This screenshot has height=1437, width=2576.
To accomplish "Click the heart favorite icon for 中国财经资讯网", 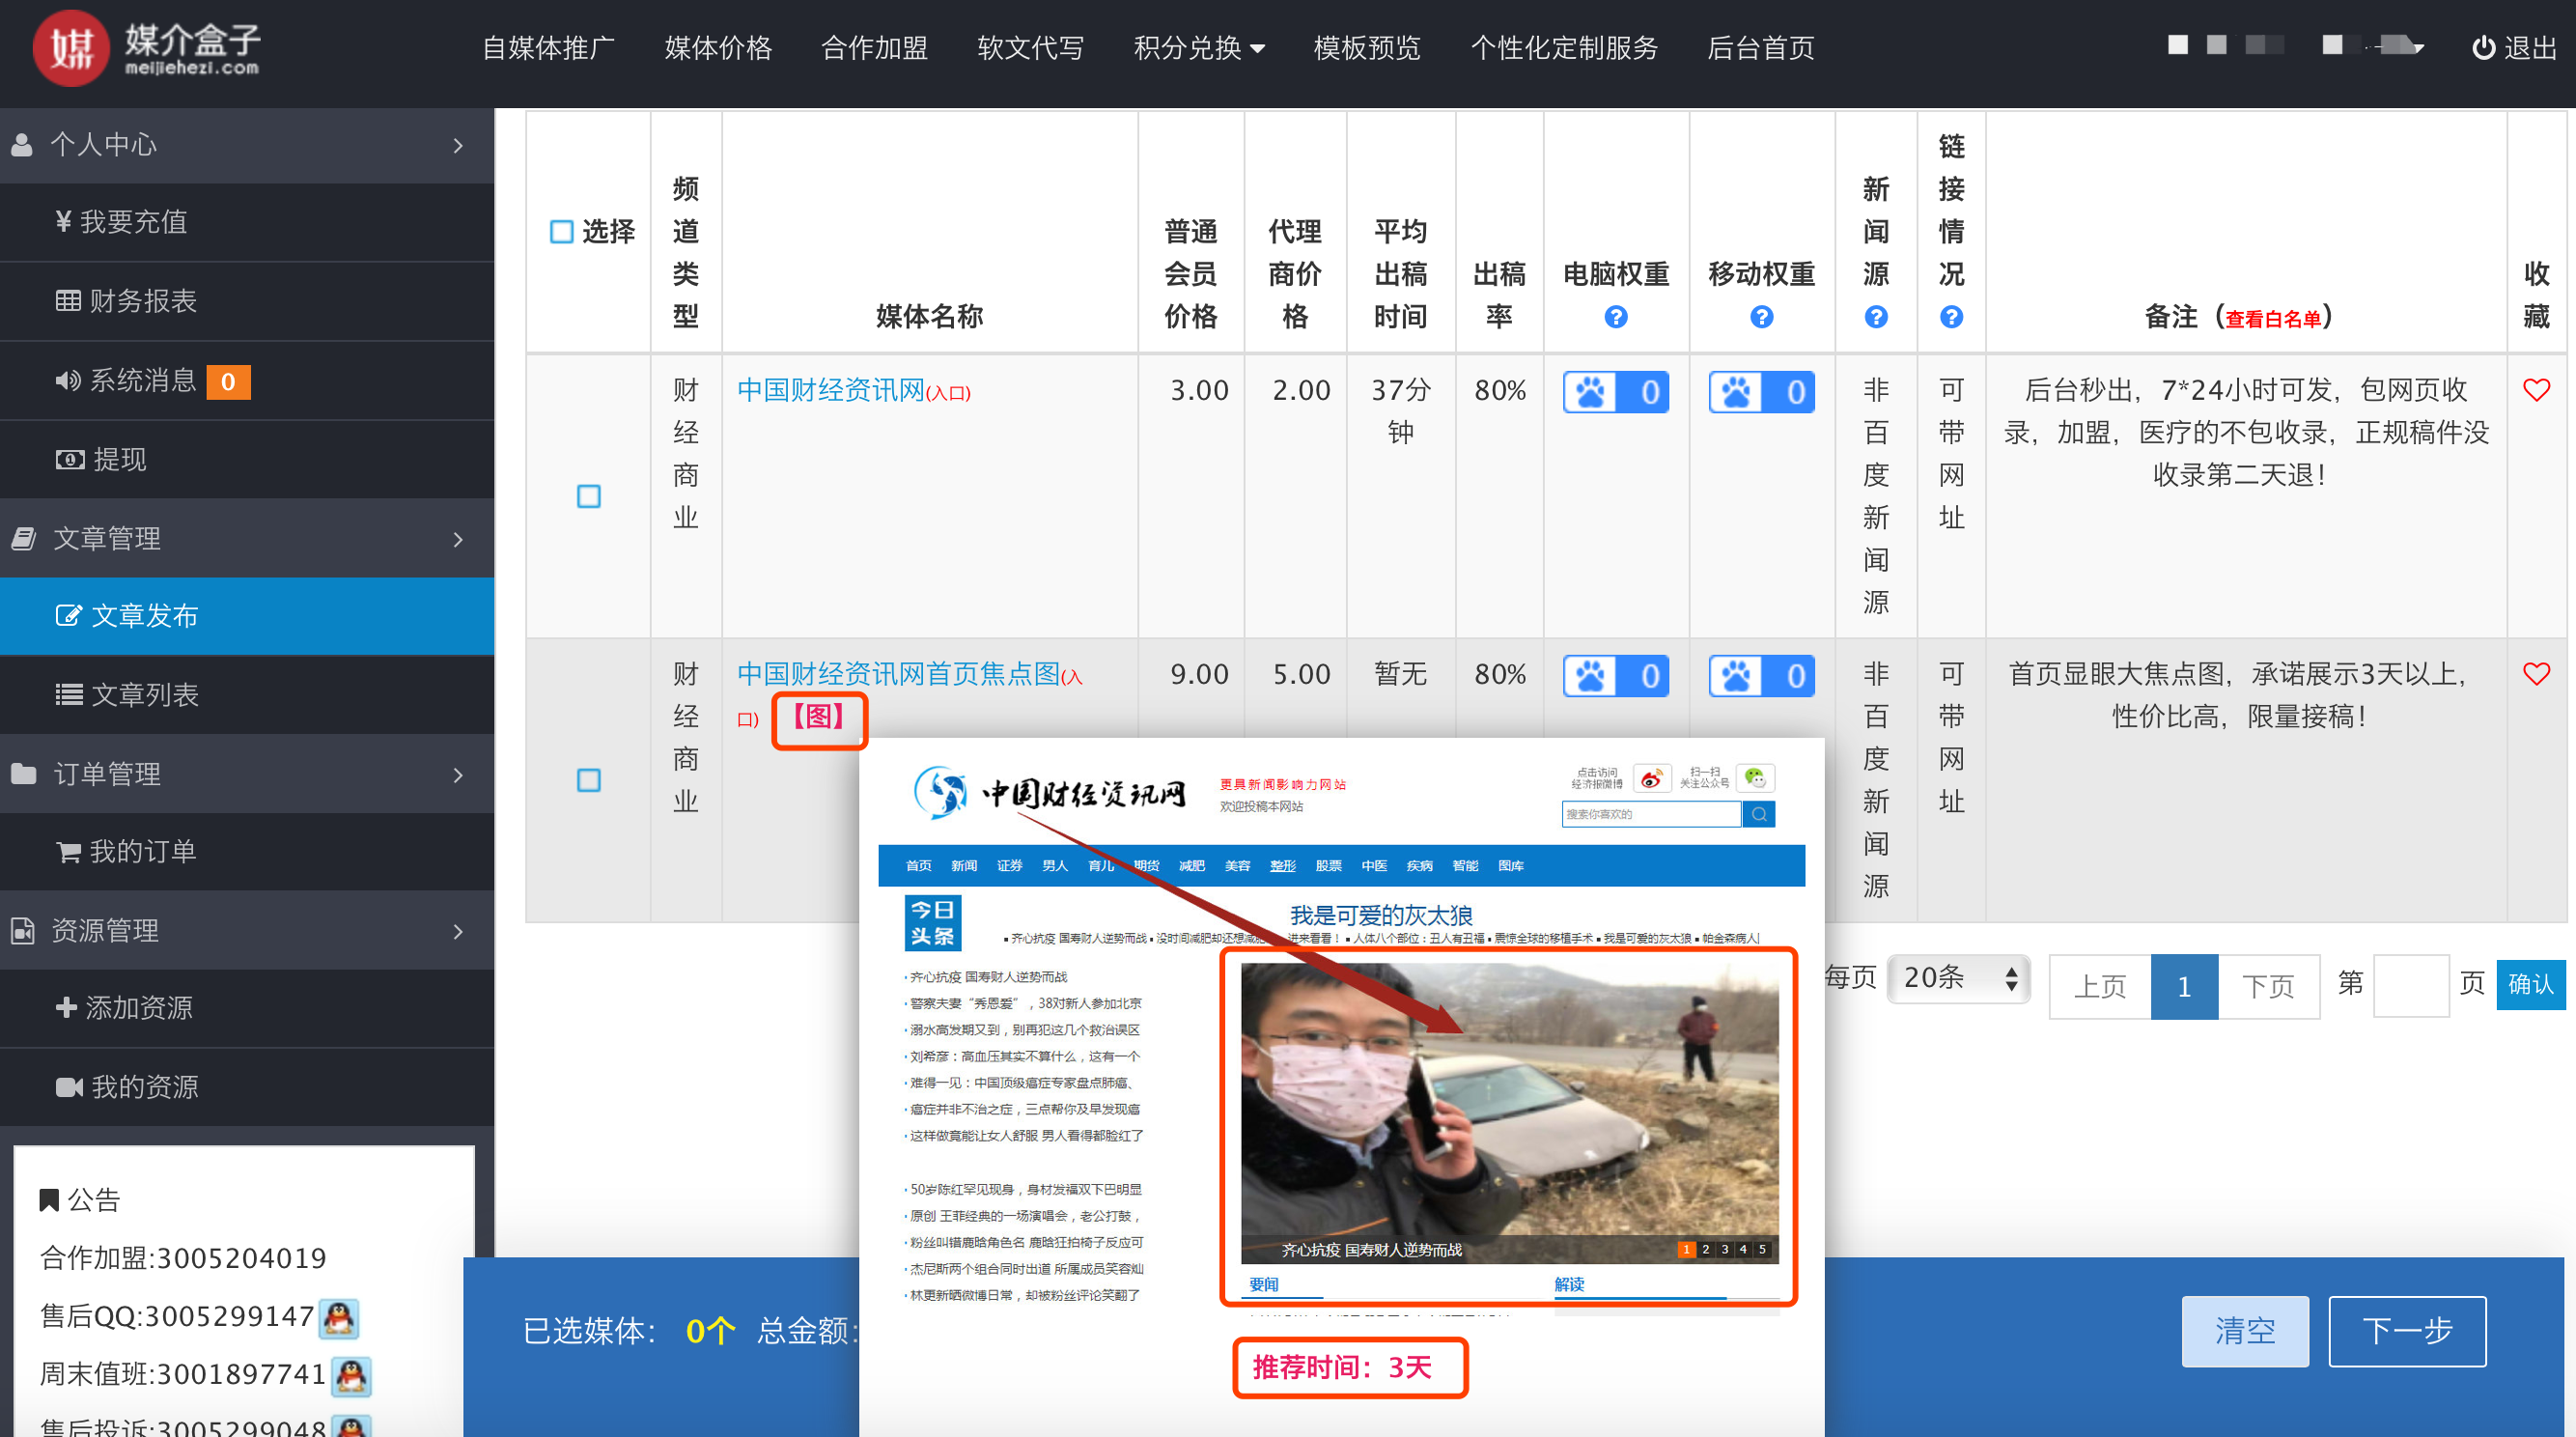I will point(2535,390).
